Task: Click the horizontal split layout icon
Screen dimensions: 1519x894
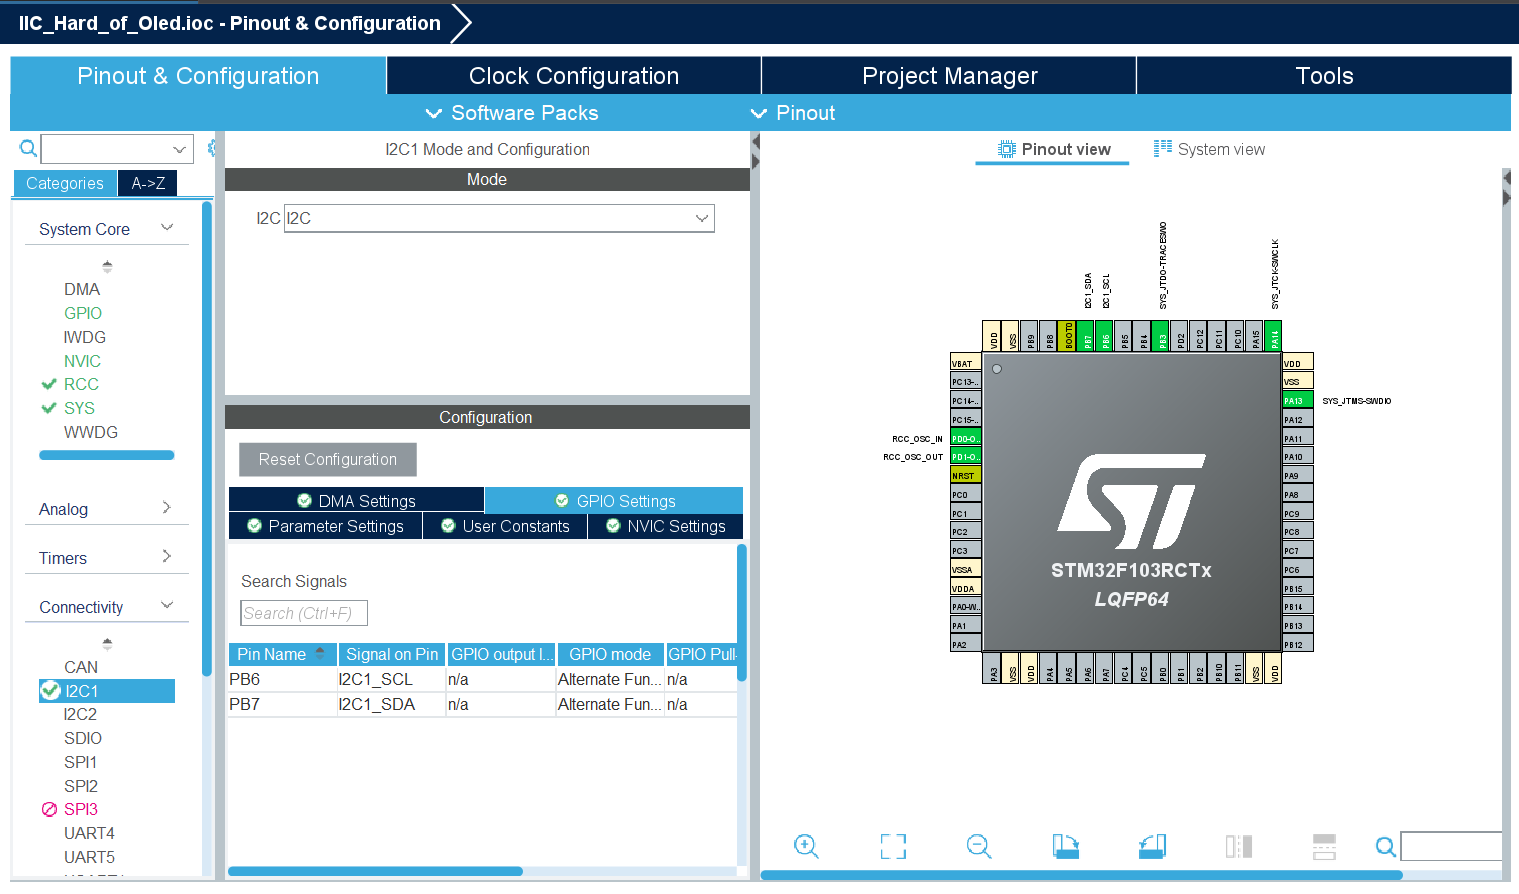Action: [1324, 846]
